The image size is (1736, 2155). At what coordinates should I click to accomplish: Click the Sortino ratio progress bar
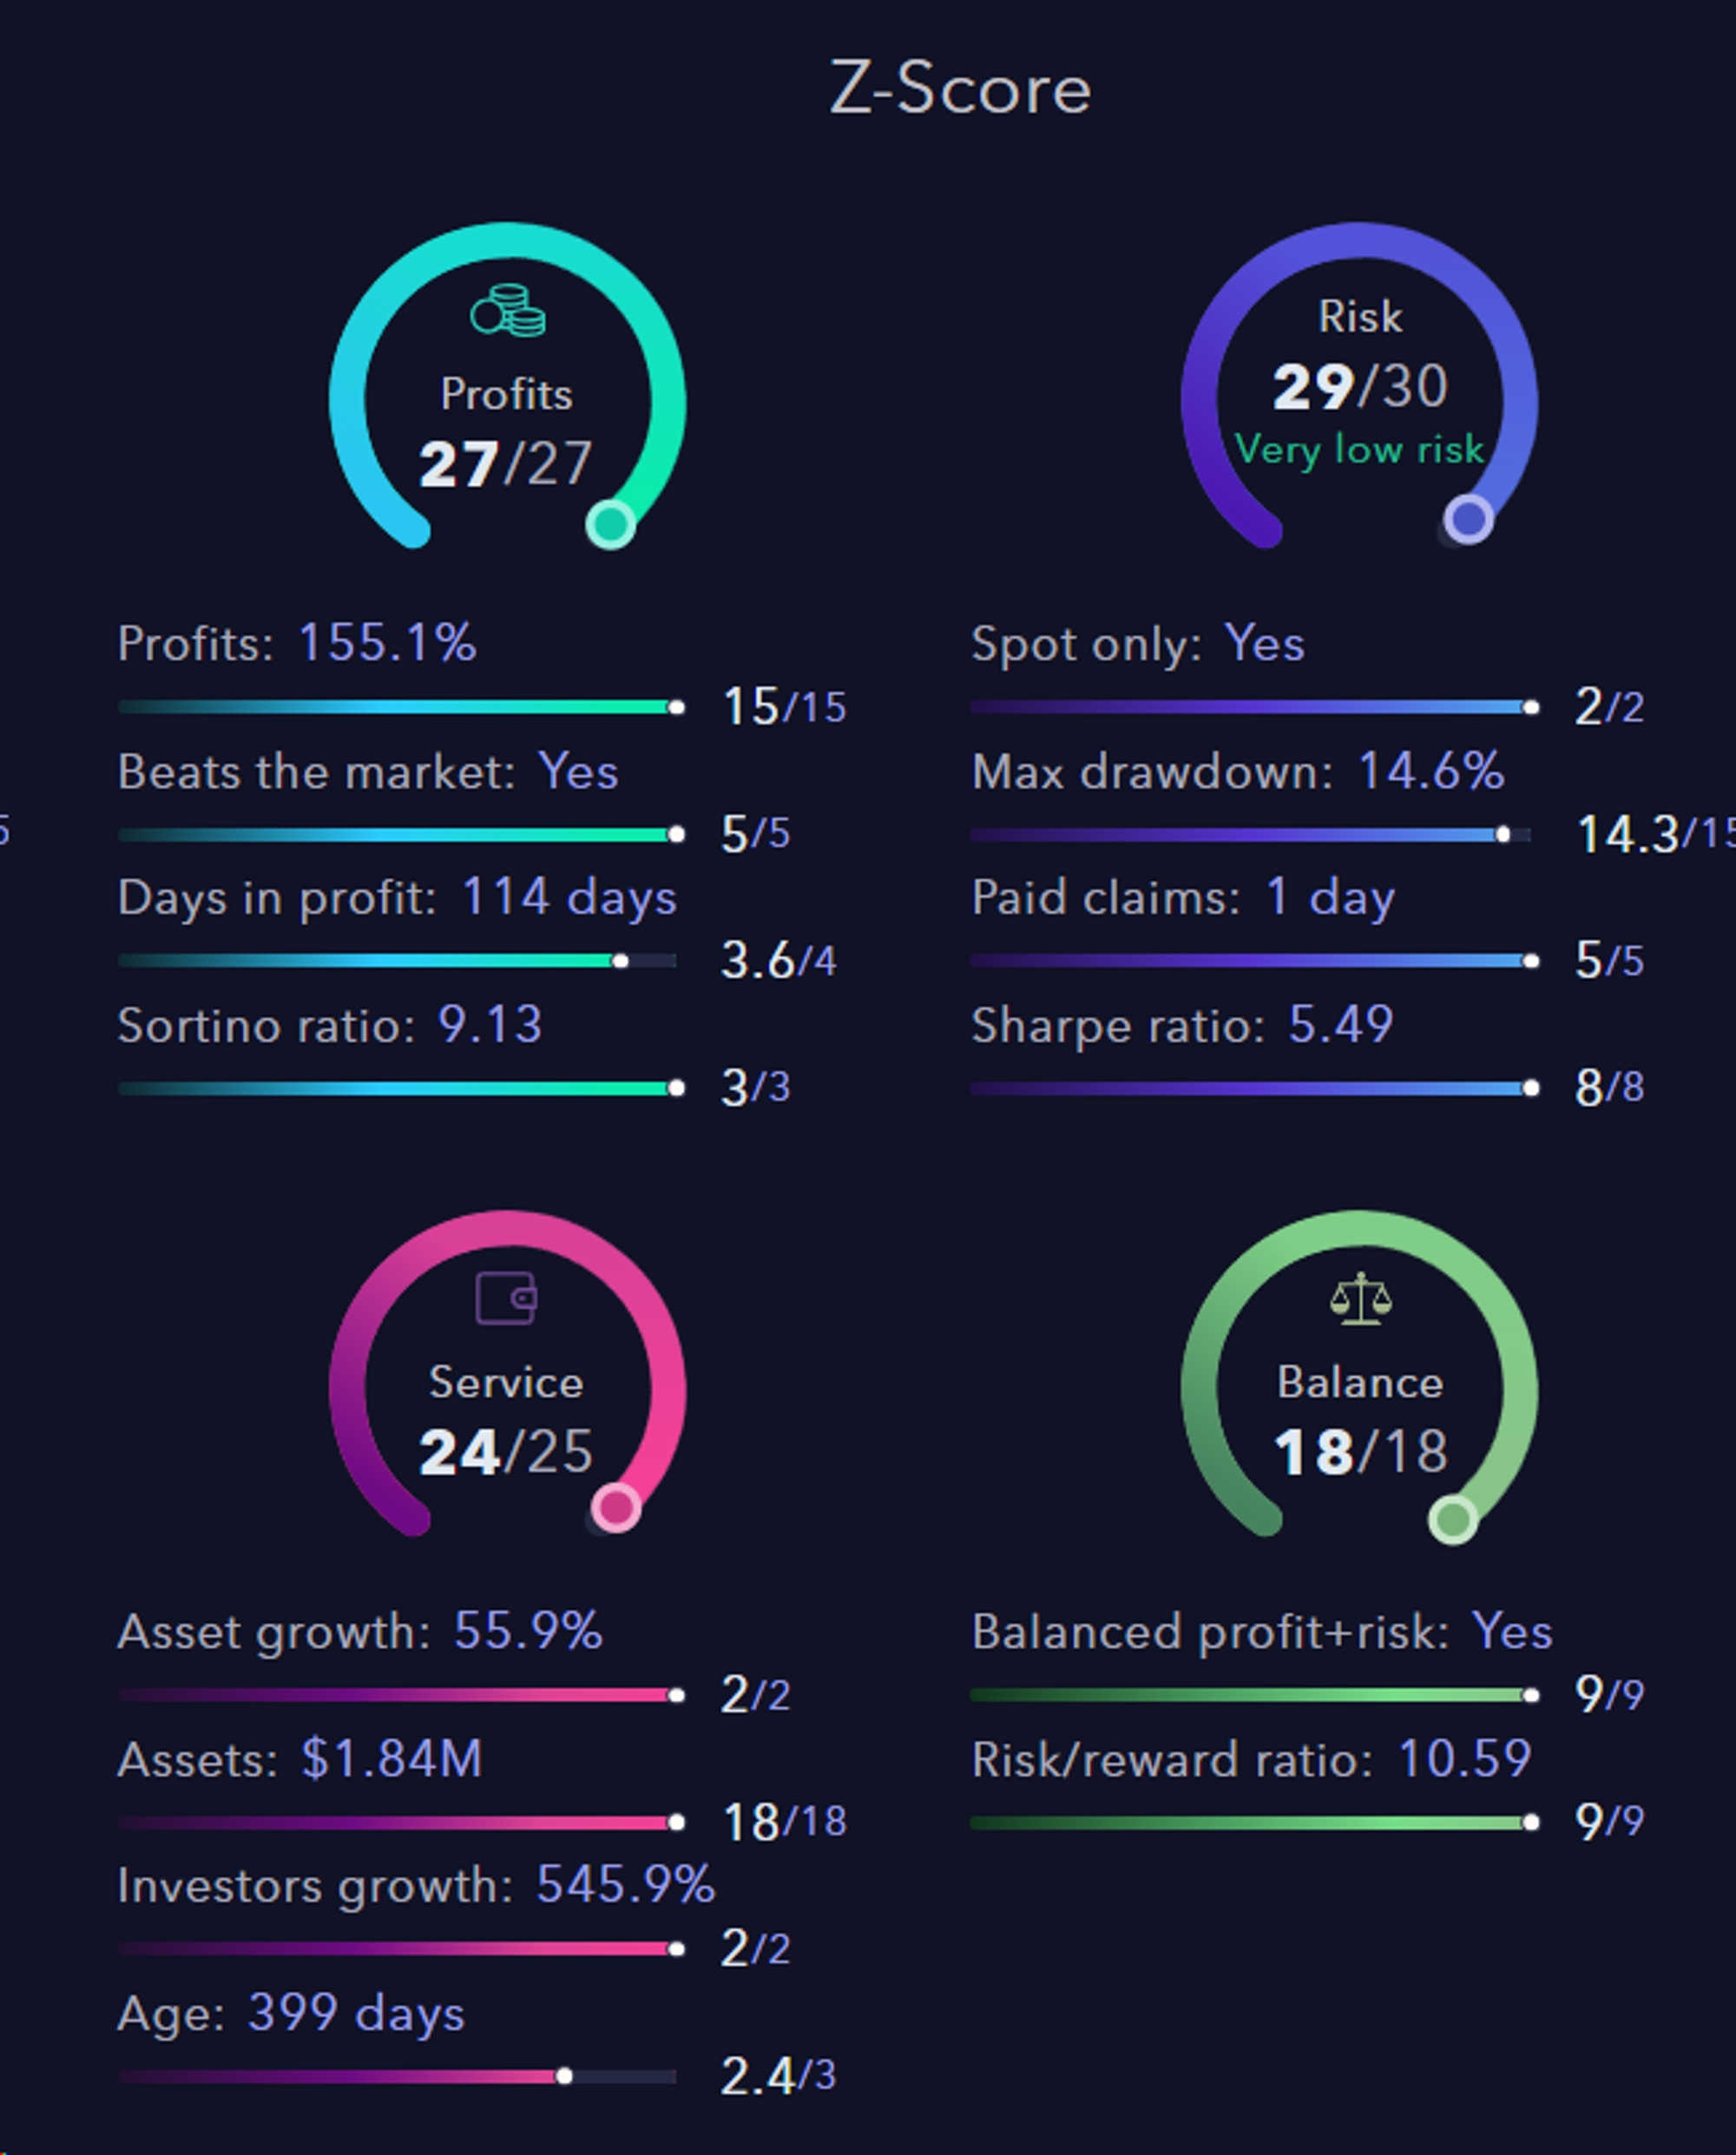coord(397,1088)
